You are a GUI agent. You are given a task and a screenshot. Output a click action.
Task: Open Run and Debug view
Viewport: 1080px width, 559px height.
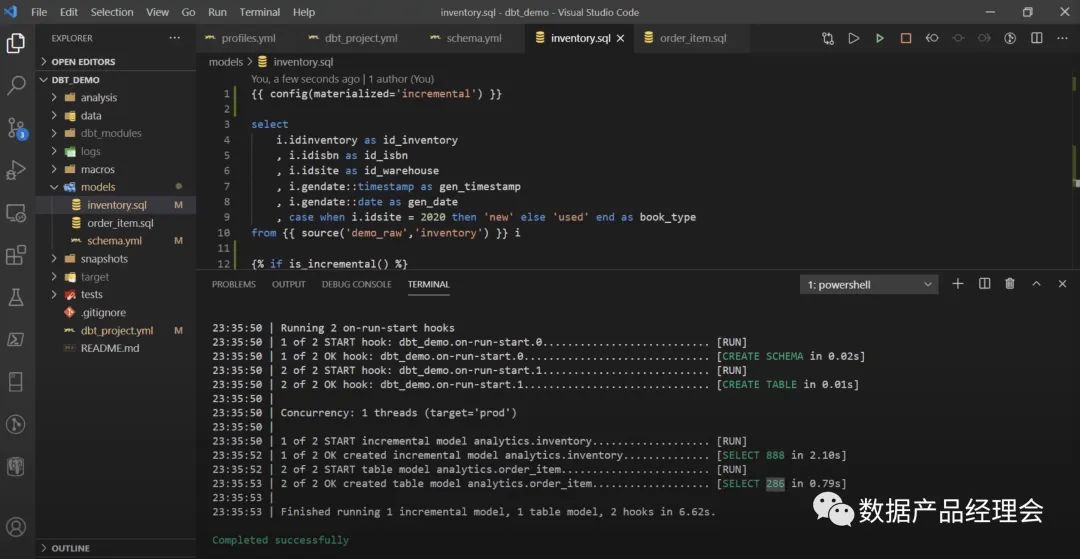pyautogui.click(x=16, y=170)
